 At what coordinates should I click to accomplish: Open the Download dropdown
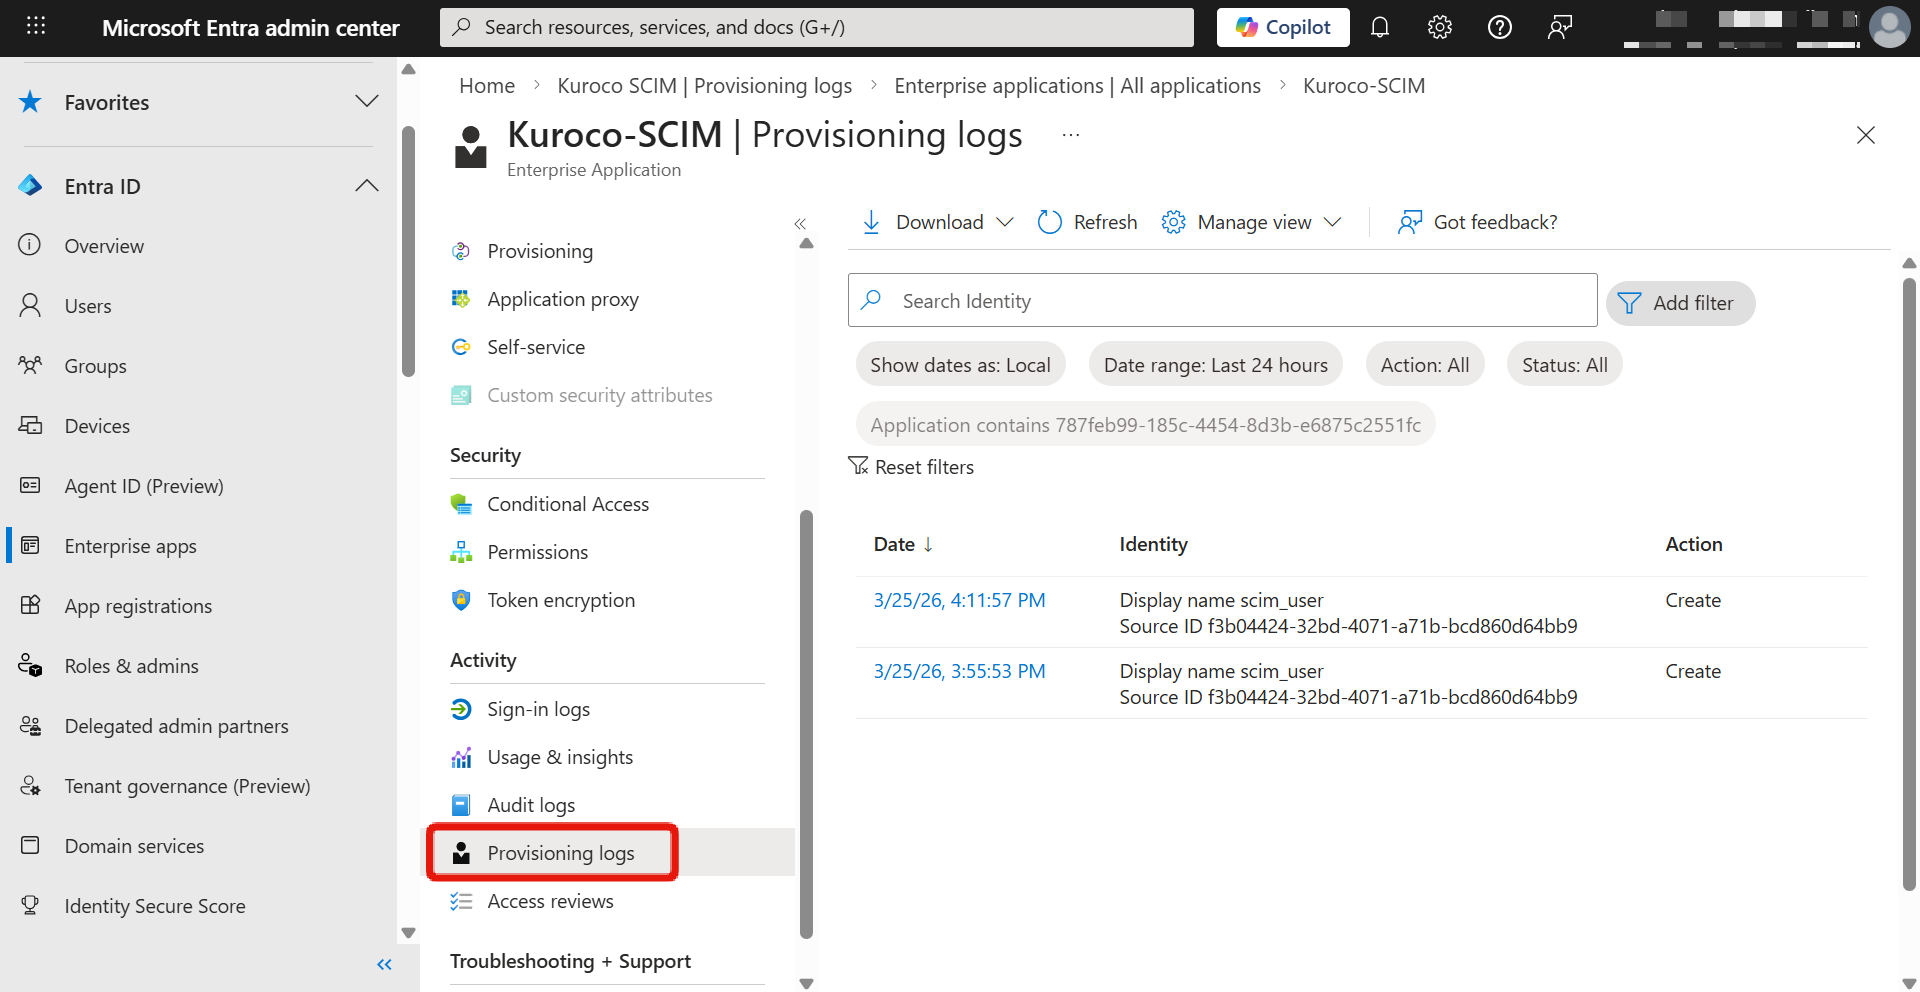[938, 222]
